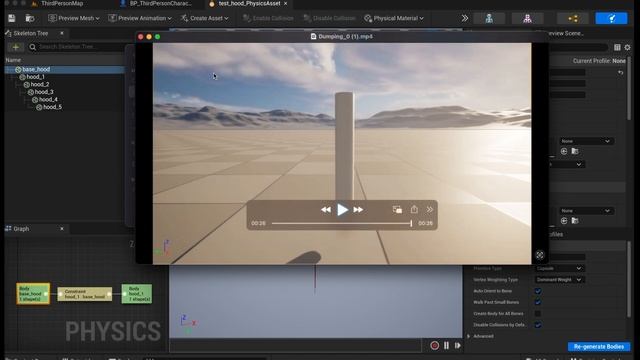Close the Graph panel

click(x=62, y=229)
